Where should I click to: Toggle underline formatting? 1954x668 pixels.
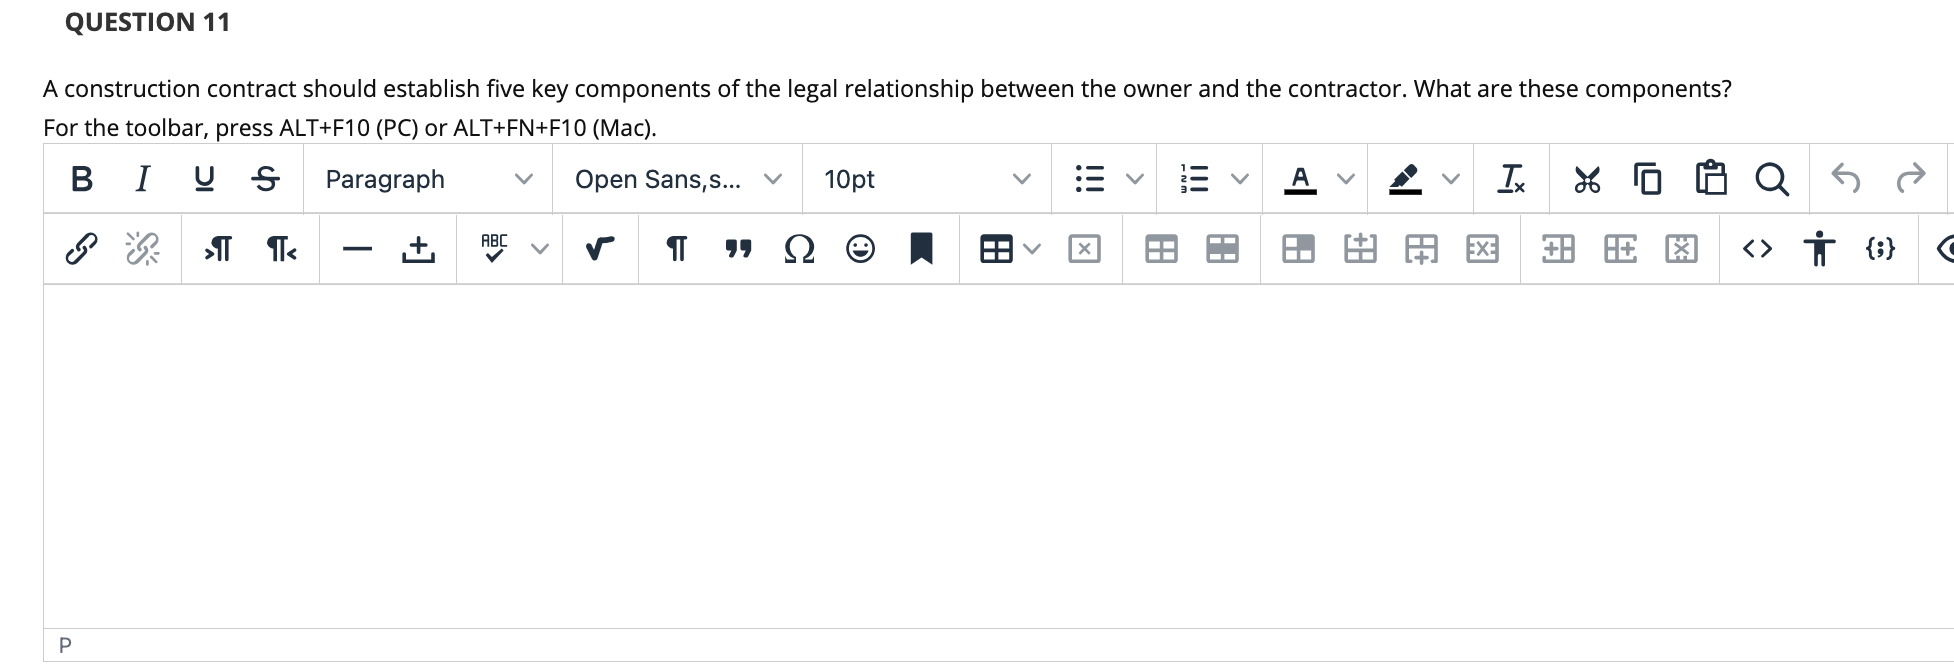204,179
